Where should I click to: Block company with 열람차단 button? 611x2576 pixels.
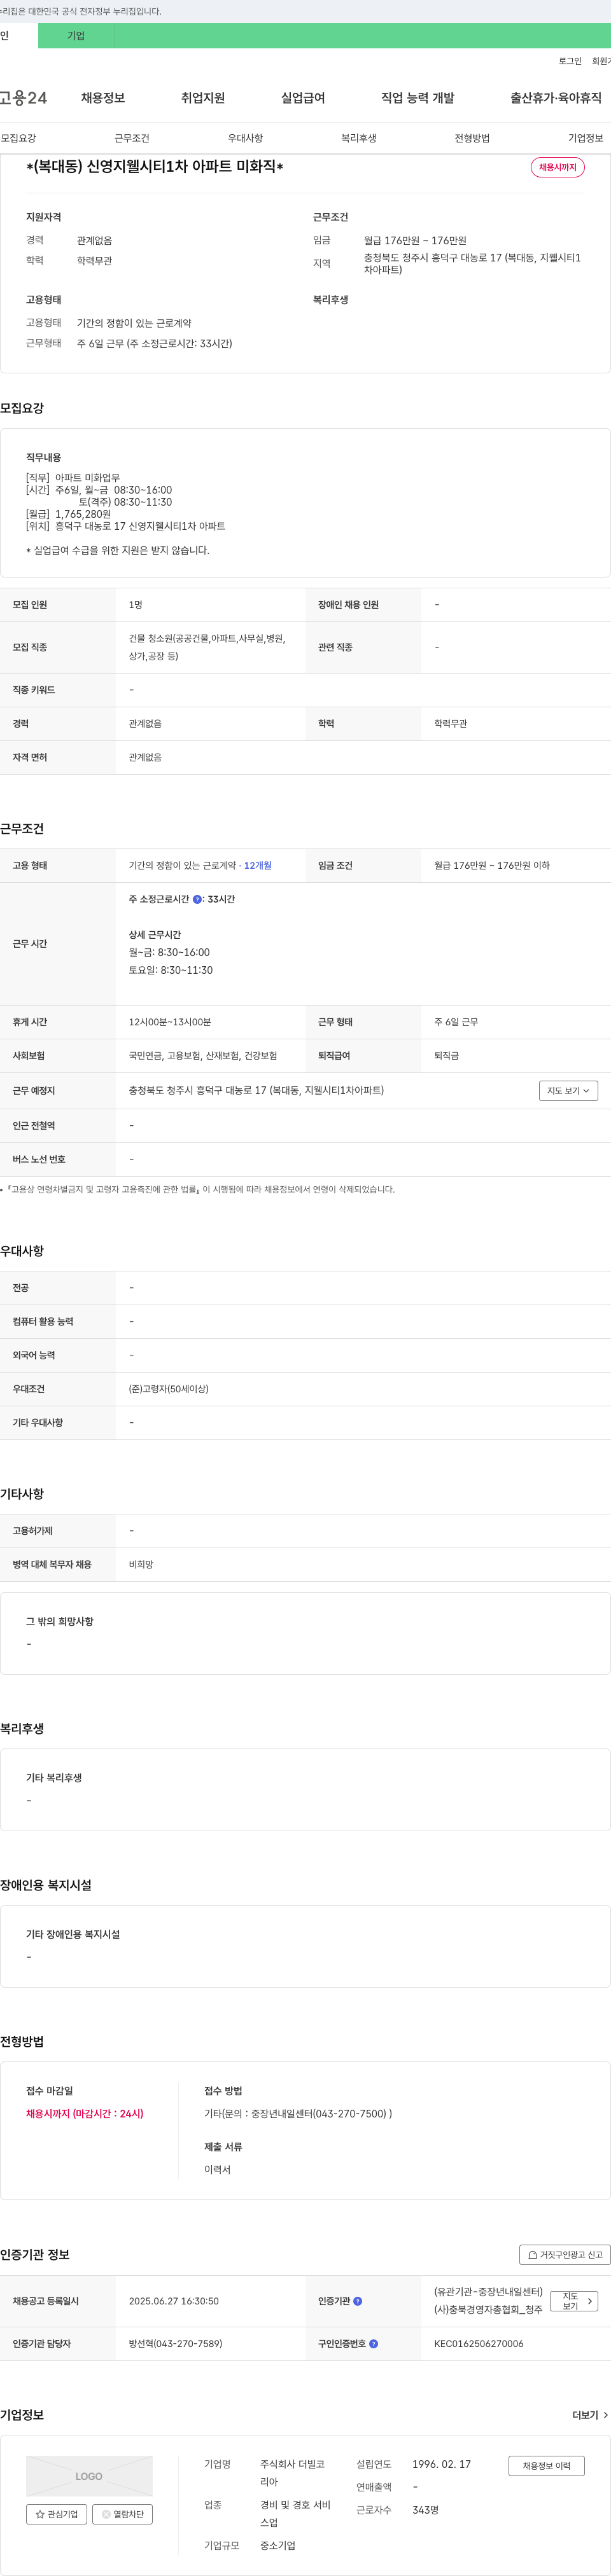[123, 2513]
